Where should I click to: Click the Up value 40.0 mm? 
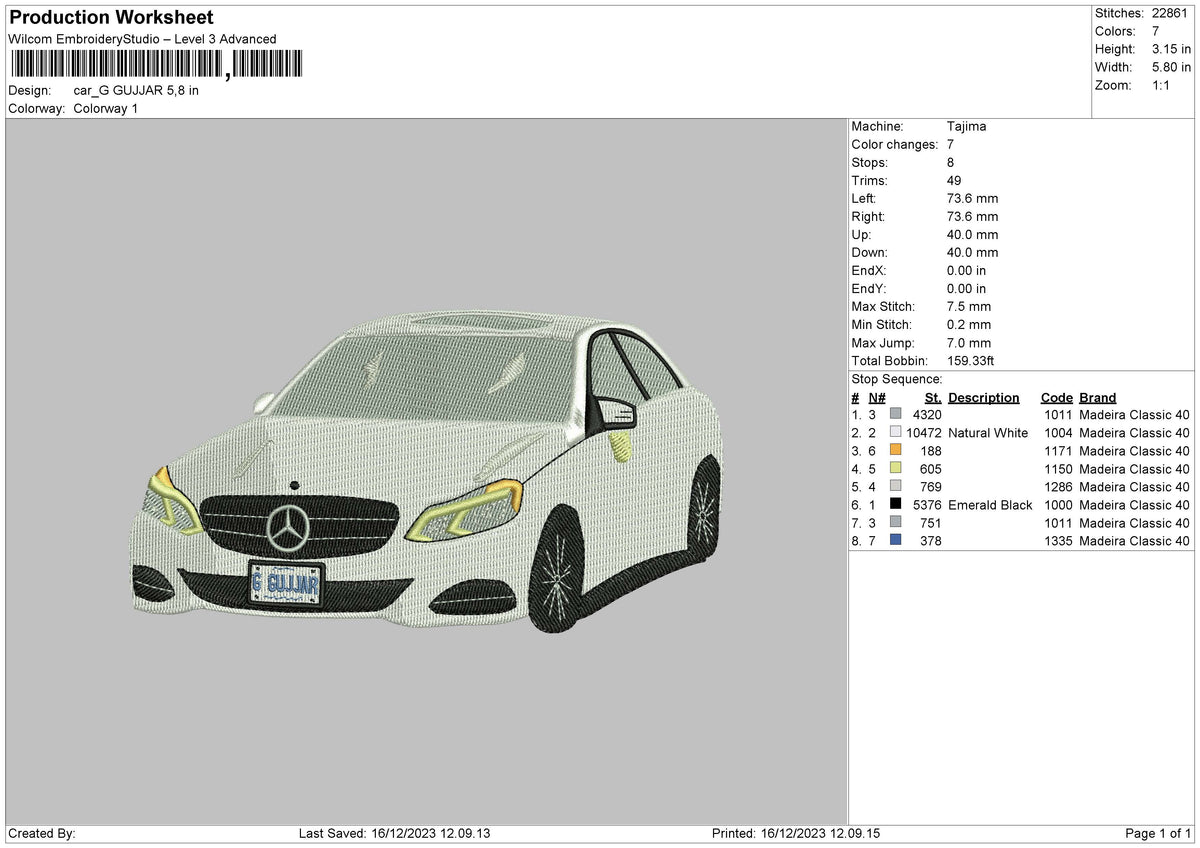pos(972,235)
